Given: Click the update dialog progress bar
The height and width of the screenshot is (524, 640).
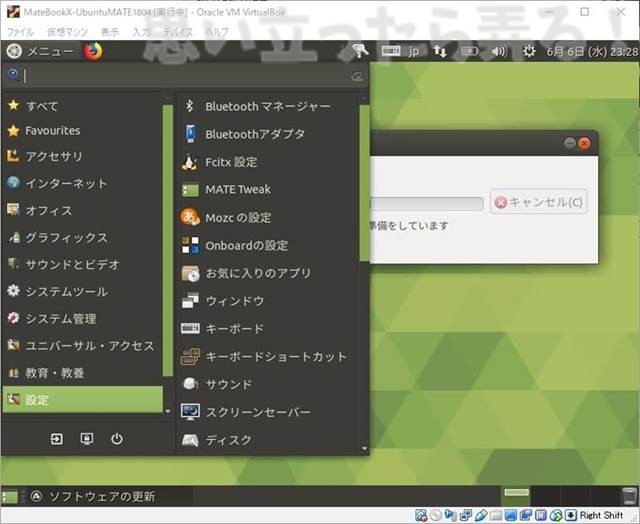Looking at the screenshot, I should tap(427, 203).
